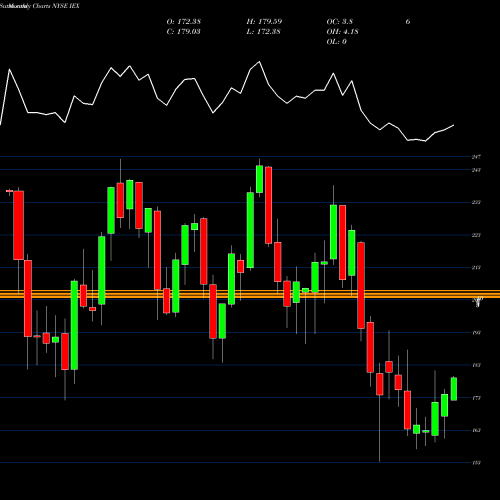The height and width of the screenshot is (500, 500).
Task: Click the 153 price axis label
Action: [476, 463]
